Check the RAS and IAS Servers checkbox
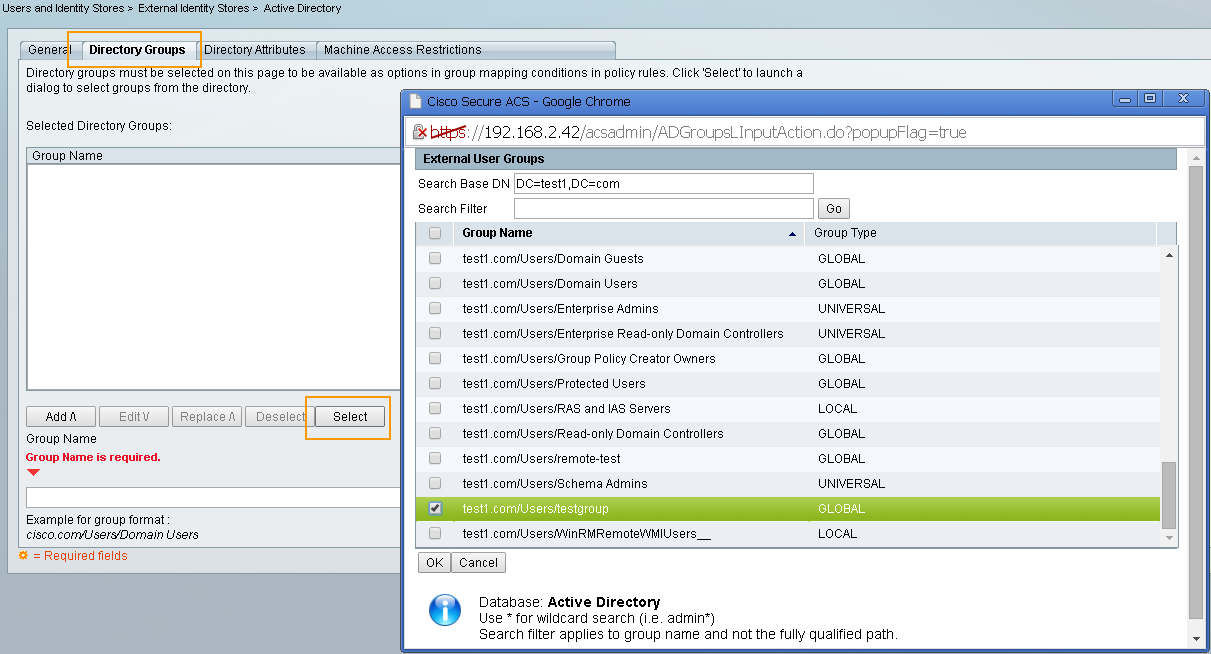1211x654 pixels. pos(435,408)
